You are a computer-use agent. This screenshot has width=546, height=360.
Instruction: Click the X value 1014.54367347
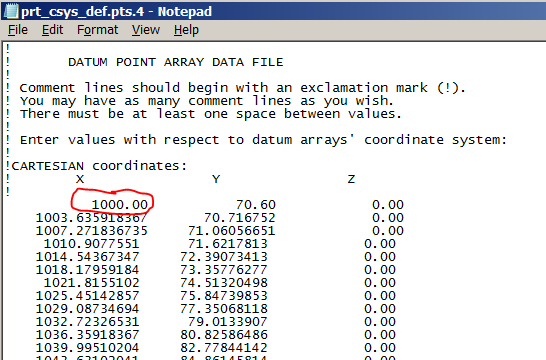pyautogui.click(x=87, y=257)
